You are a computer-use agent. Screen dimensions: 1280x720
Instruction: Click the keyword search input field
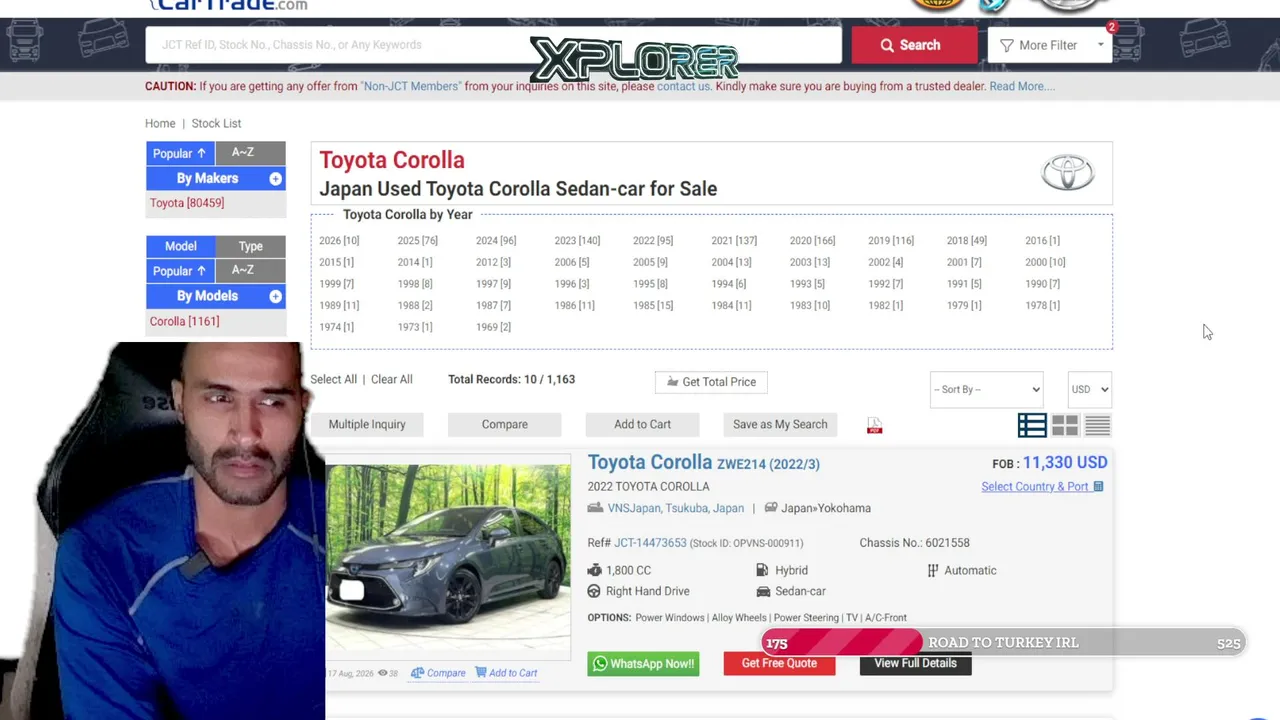(x=494, y=45)
